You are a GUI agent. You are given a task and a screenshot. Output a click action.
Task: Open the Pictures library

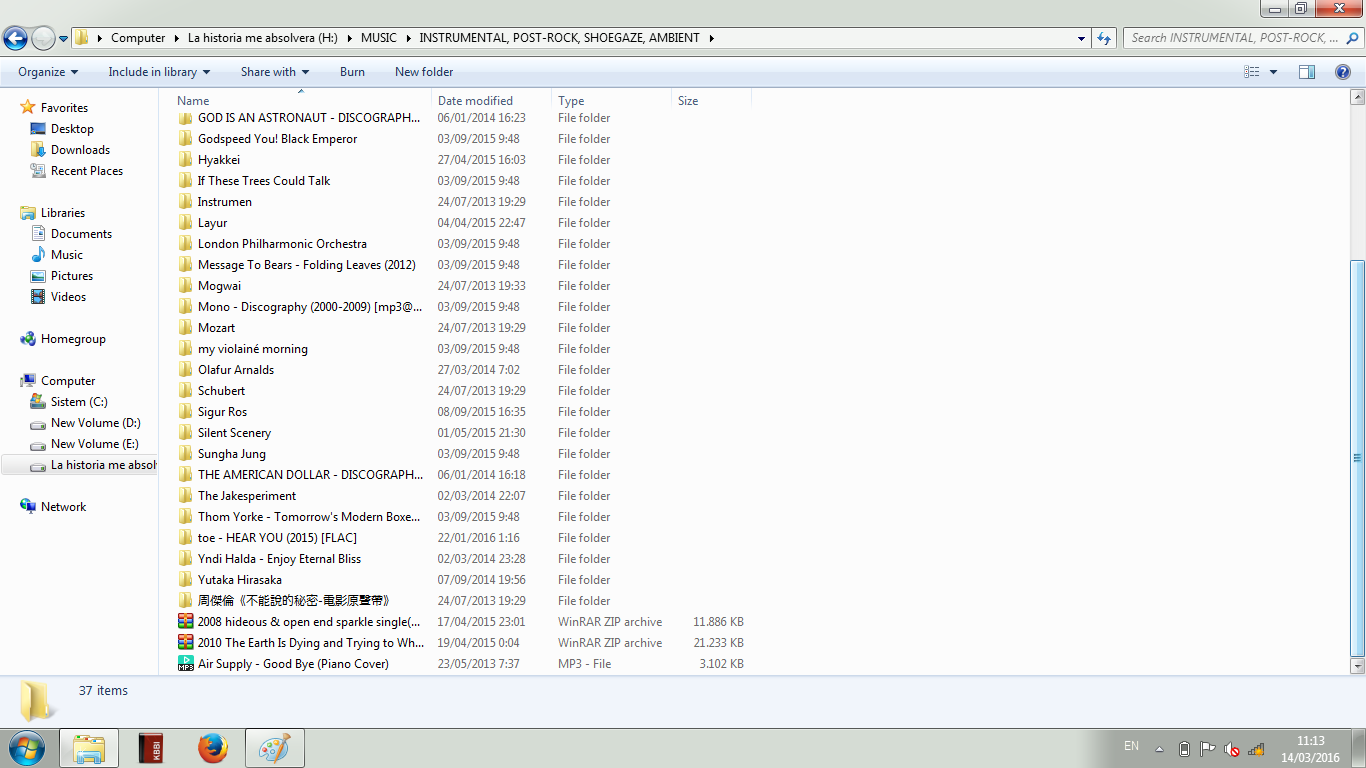pyautogui.click(x=72, y=276)
